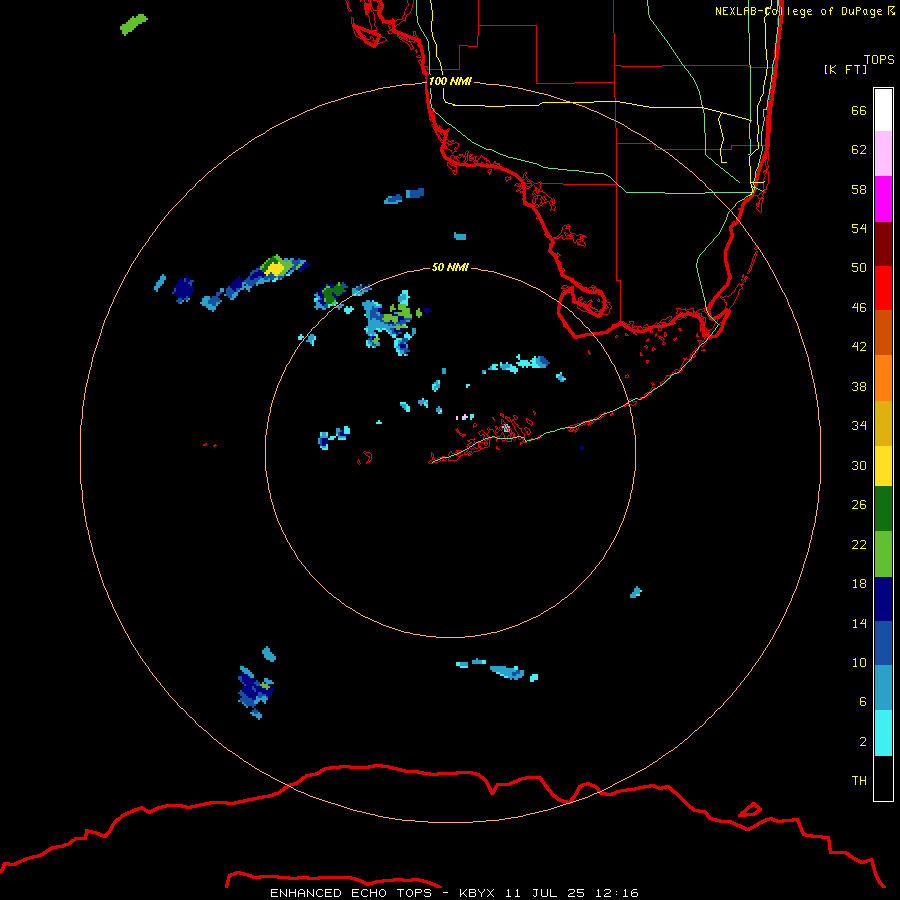The image size is (900, 900).
Task: Click the "TH" legend label
Action: click(x=859, y=781)
